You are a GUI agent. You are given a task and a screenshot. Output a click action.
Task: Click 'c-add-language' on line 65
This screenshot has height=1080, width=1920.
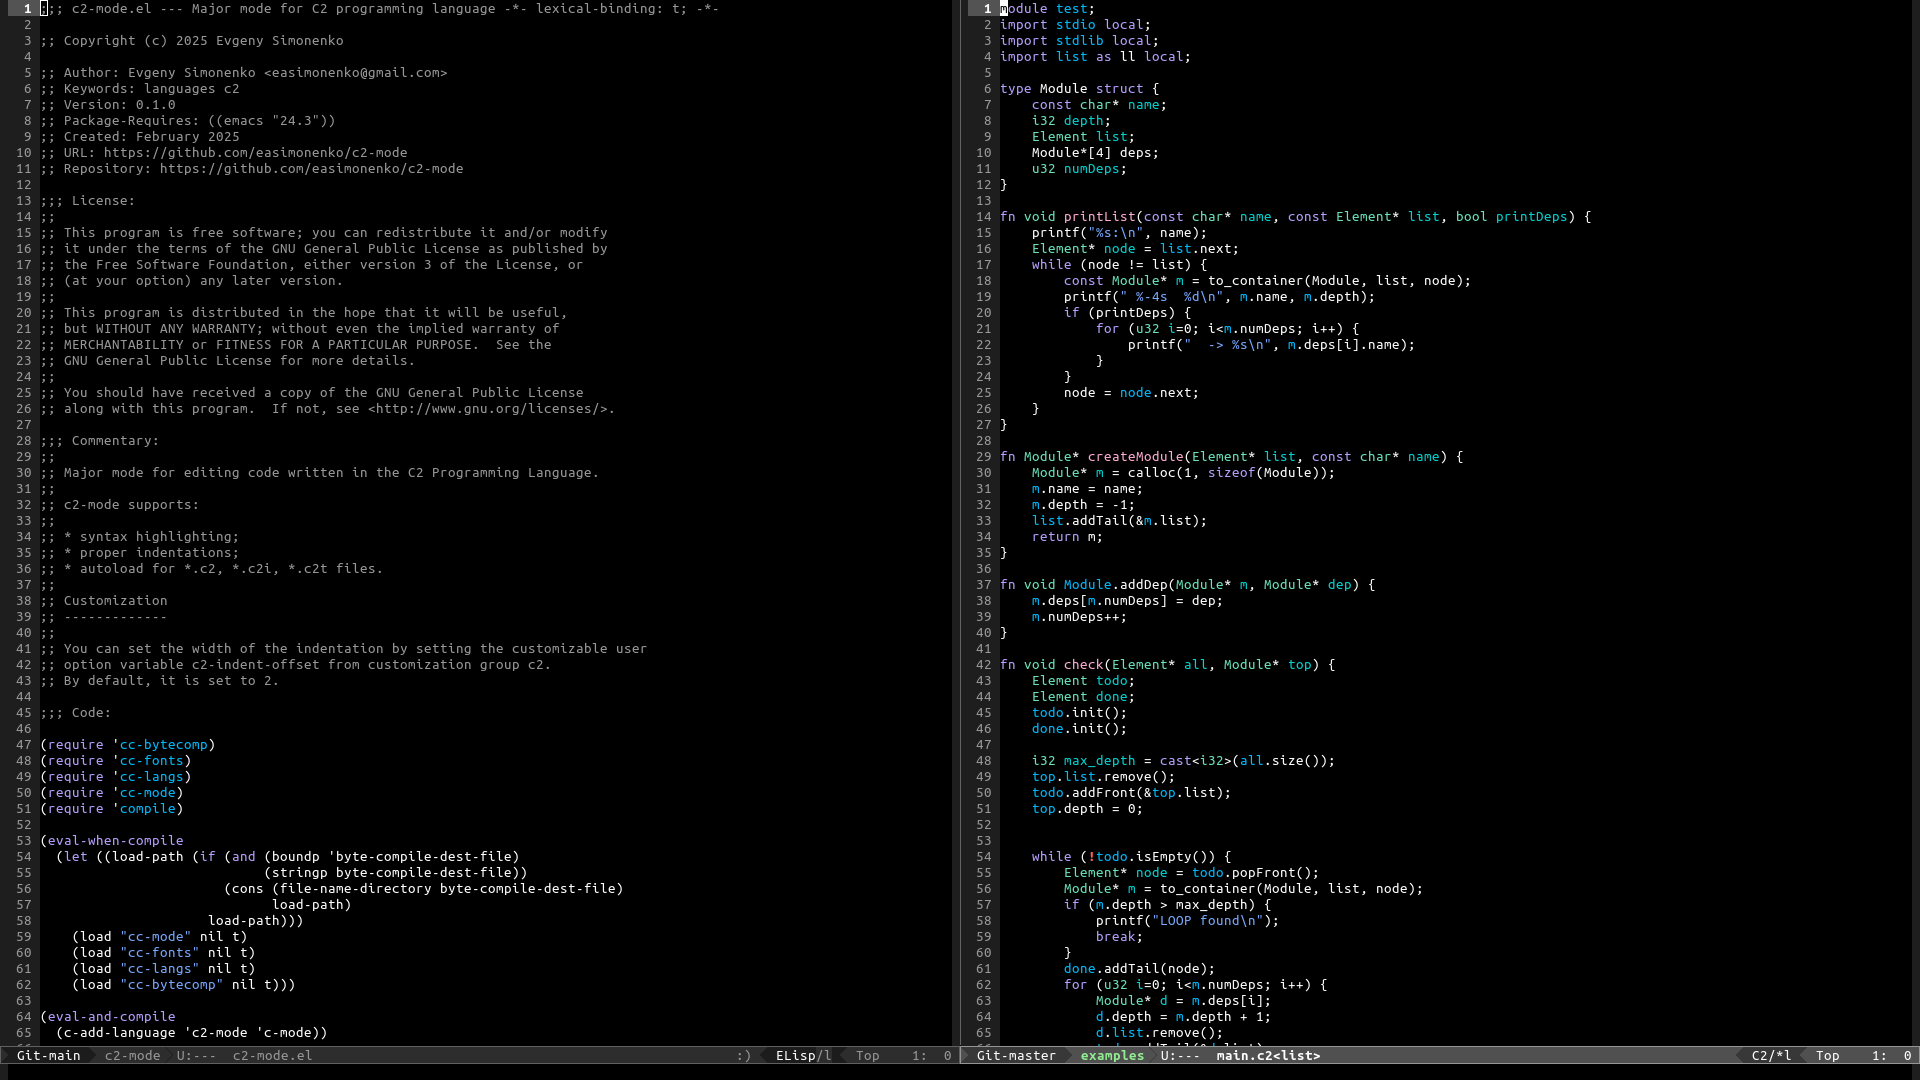click(x=120, y=1033)
